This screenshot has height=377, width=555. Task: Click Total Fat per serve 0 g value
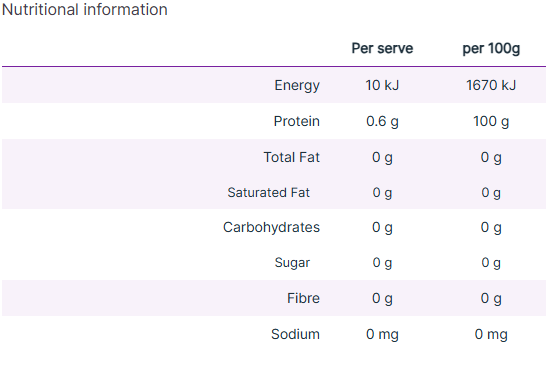click(x=382, y=158)
